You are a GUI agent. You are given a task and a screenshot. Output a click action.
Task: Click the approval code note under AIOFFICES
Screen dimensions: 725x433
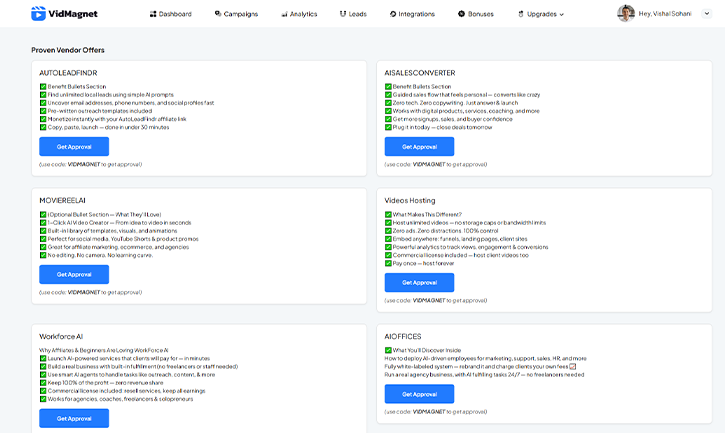[436, 412]
